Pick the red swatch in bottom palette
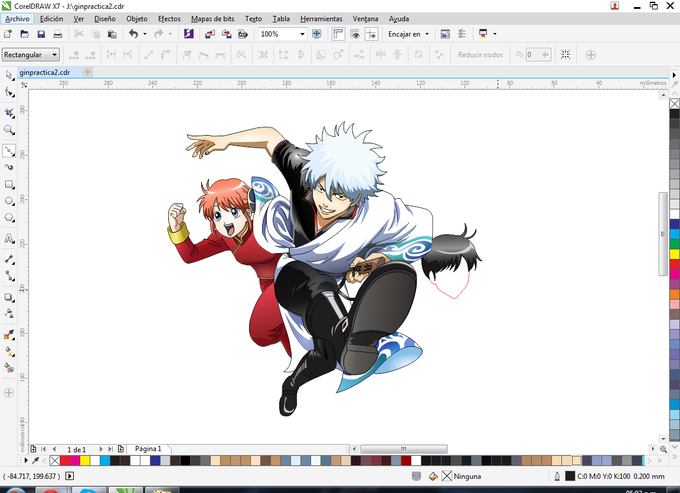The image size is (680, 493). click(x=65, y=460)
